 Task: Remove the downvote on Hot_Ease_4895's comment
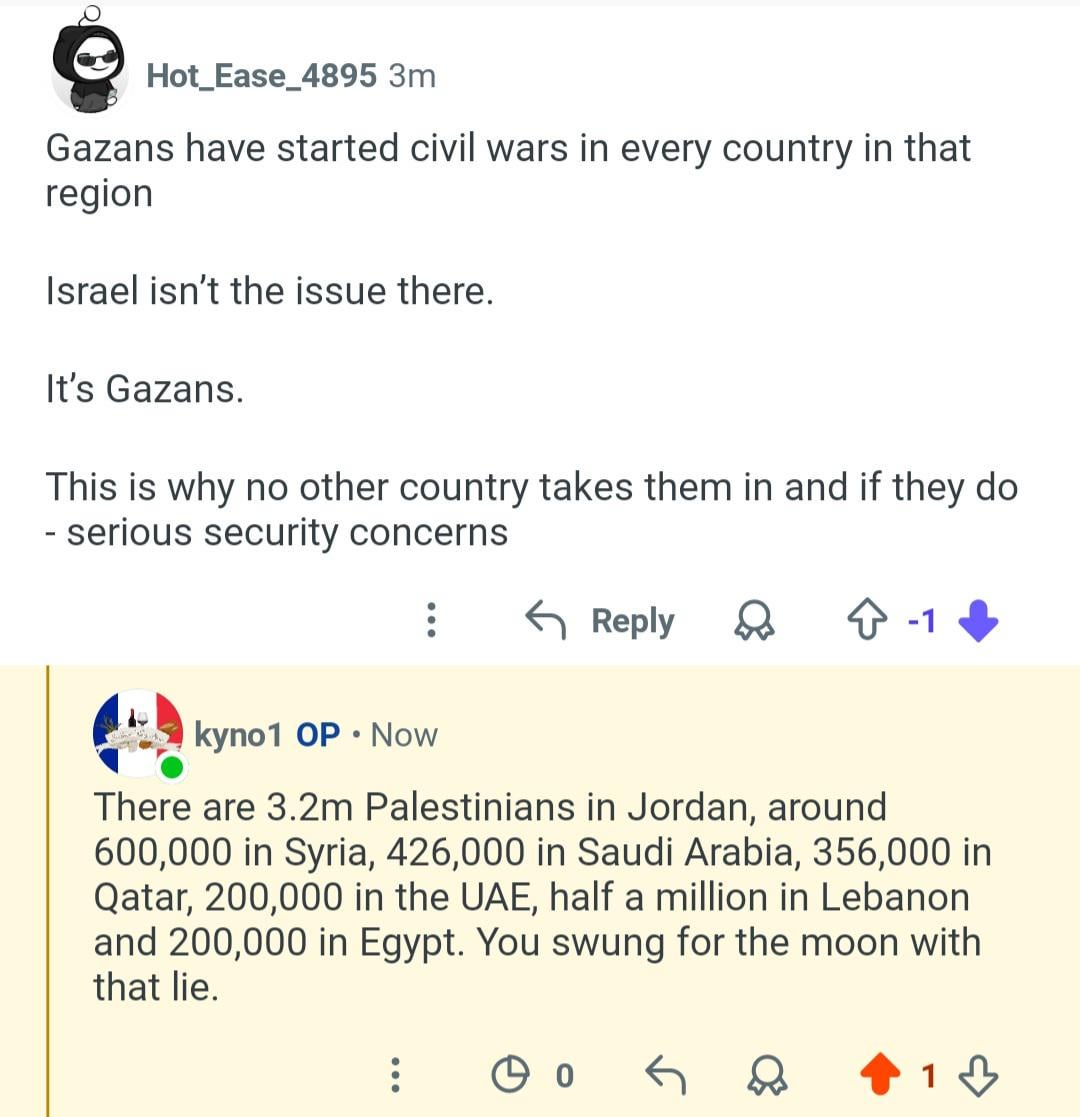977,622
